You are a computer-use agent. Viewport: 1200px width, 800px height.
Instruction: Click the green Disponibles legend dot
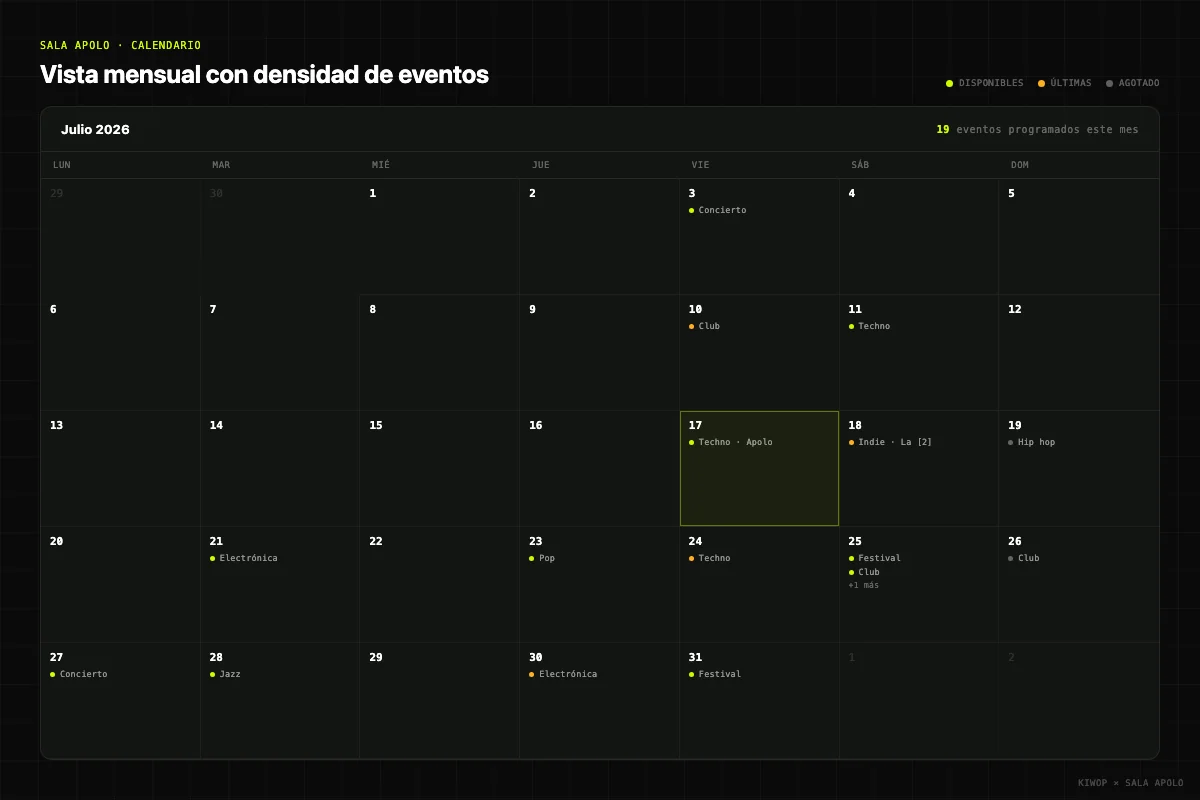point(949,83)
